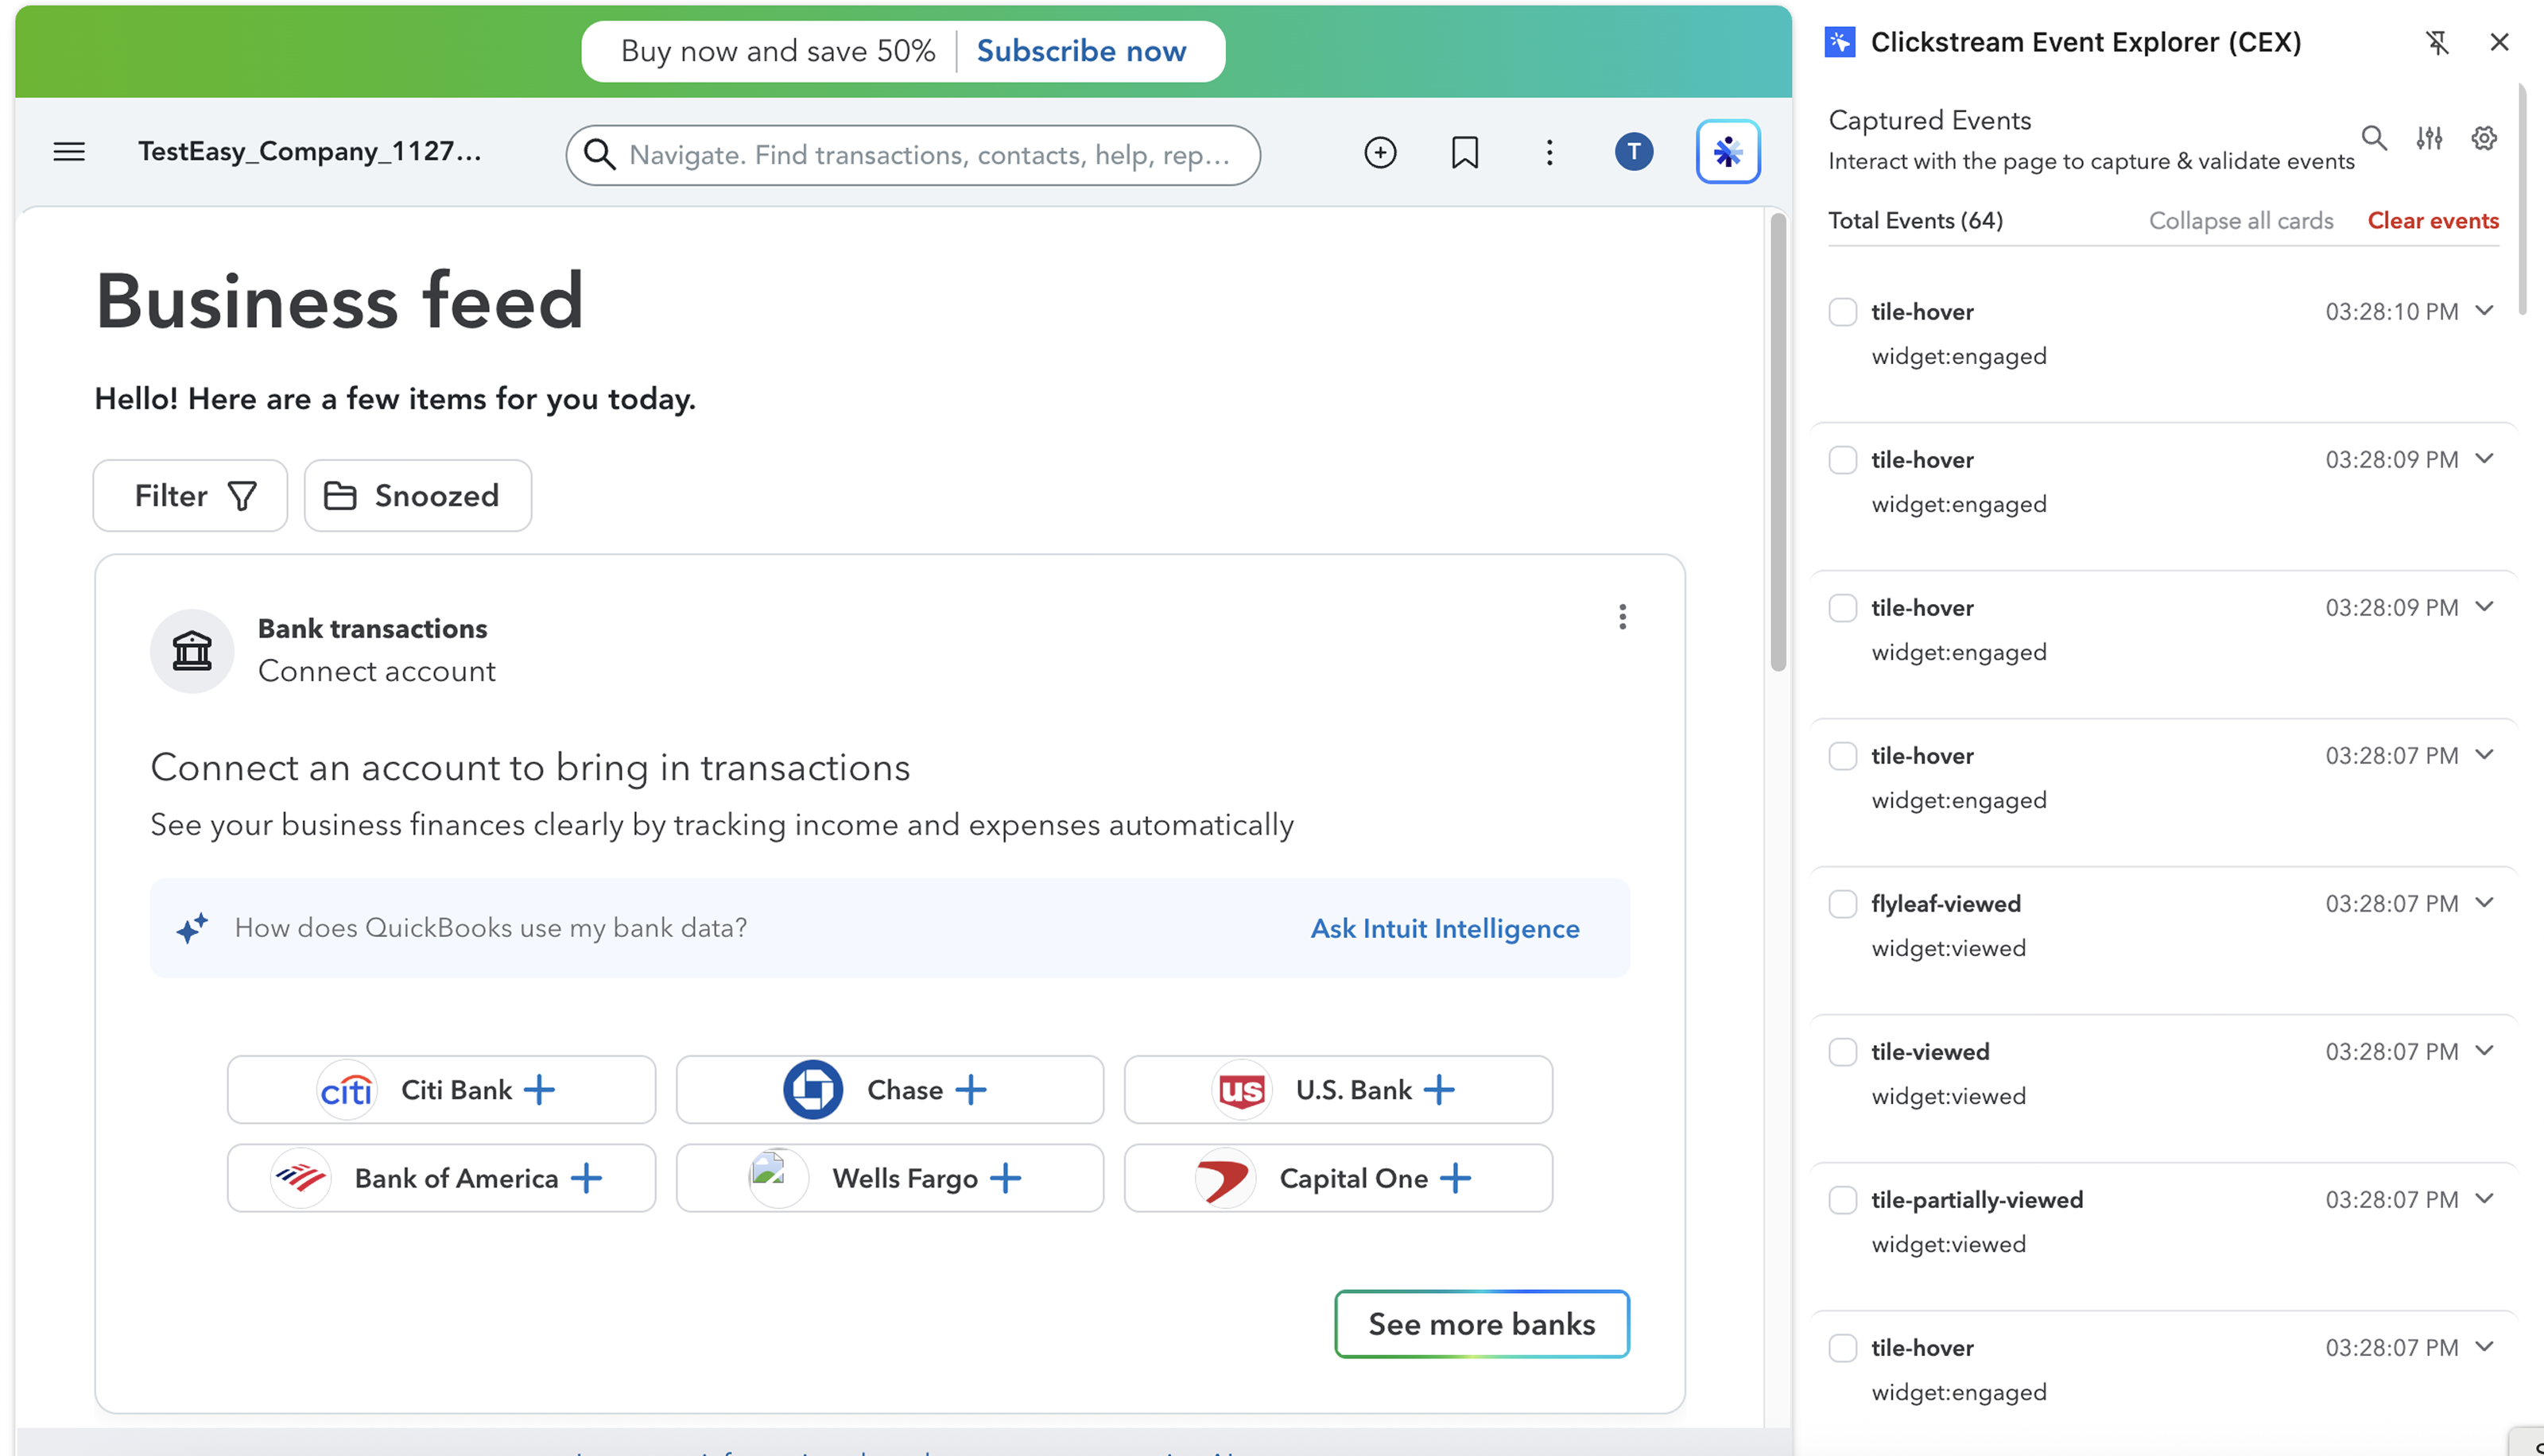Check the fourth tile-hover event, above flyleaf-viewed
Screen dimensions: 2544x1456
click(1843, 756)
